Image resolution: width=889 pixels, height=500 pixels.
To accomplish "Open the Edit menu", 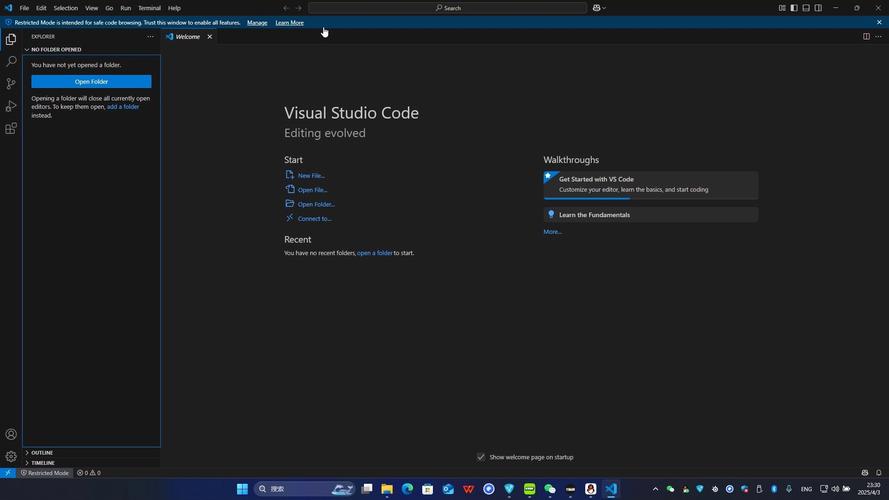I will click(41, 8).
